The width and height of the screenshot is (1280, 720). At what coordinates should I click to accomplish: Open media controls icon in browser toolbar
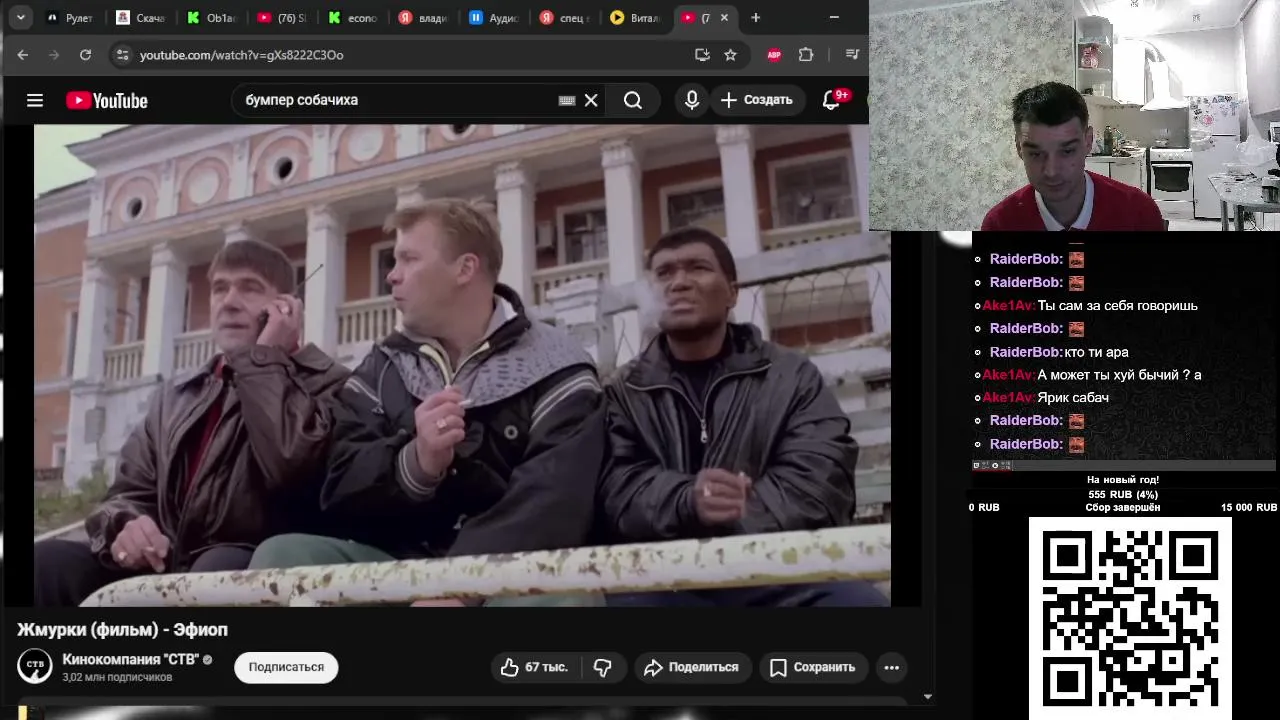click(852, 55)
